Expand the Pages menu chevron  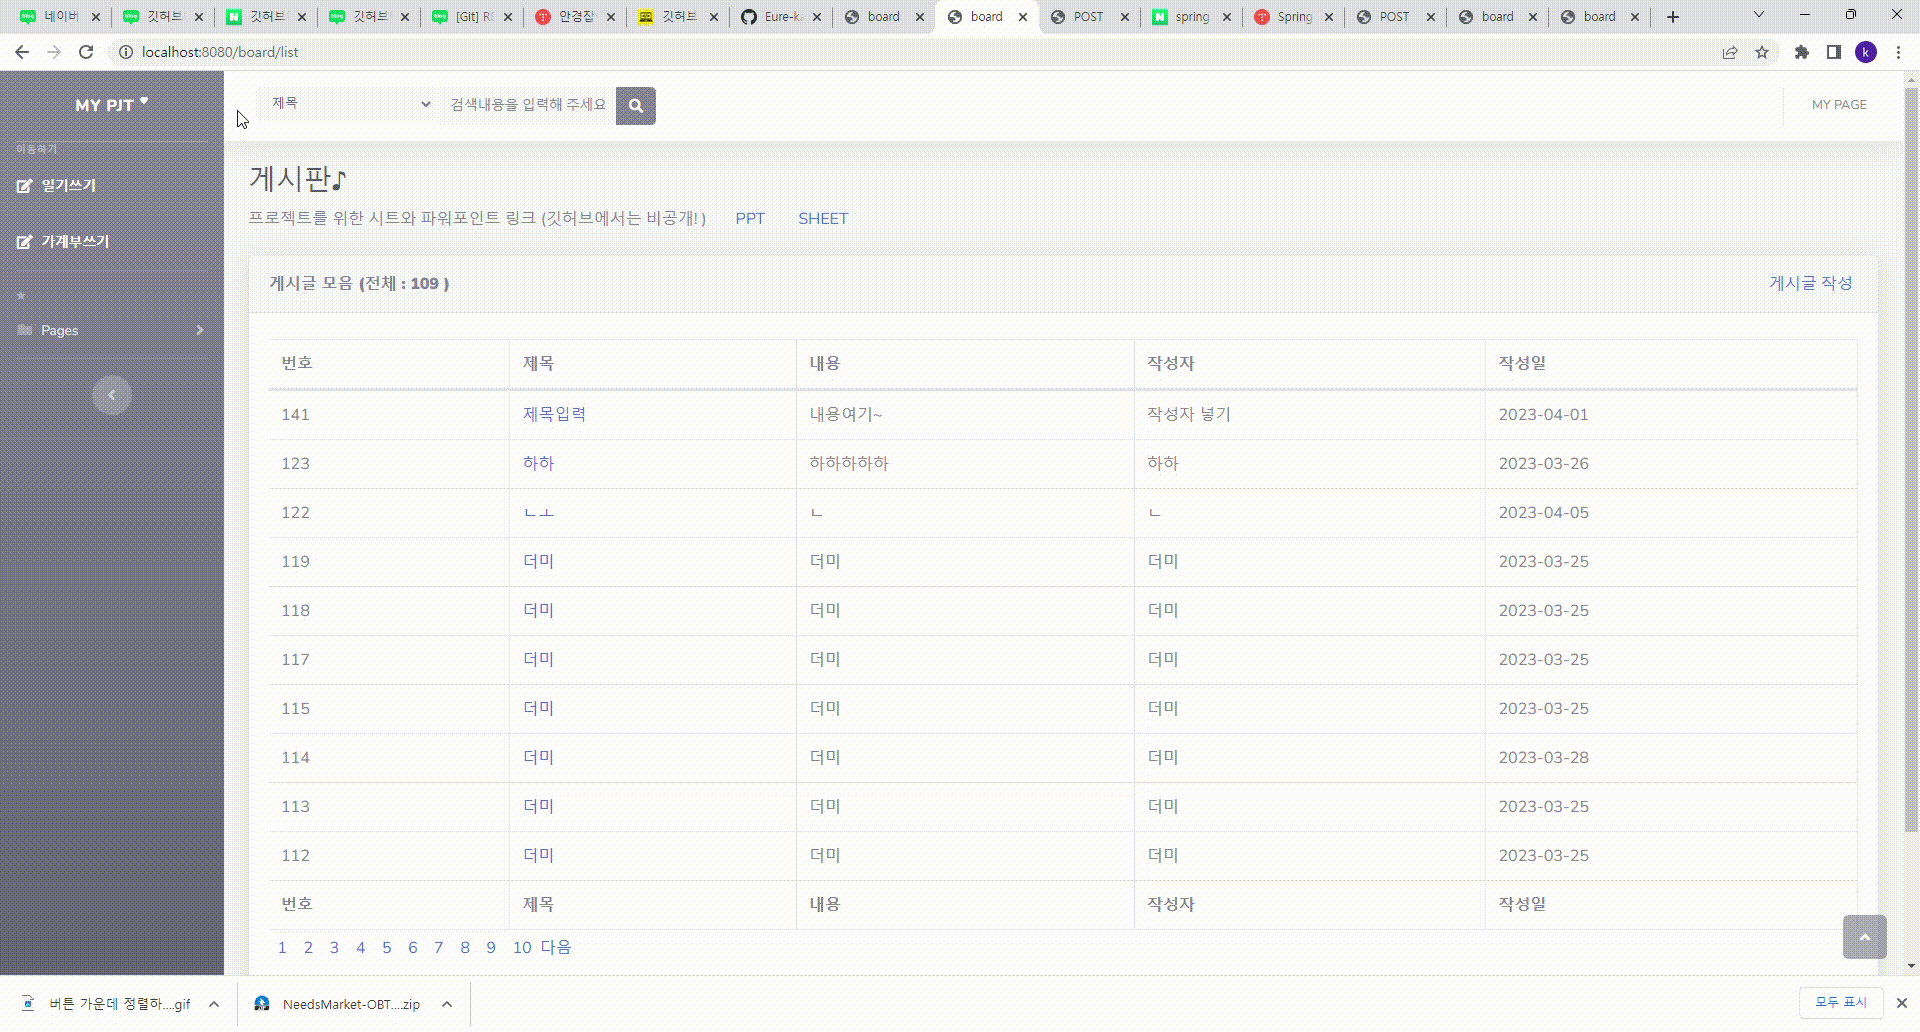(x=199, y=330)
